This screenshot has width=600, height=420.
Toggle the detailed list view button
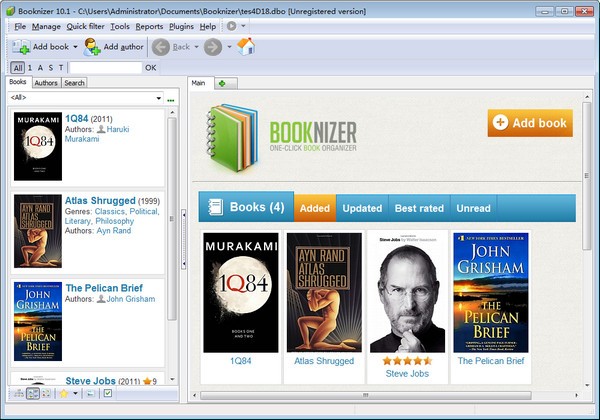pyautogui.click(x=33, y=394)
